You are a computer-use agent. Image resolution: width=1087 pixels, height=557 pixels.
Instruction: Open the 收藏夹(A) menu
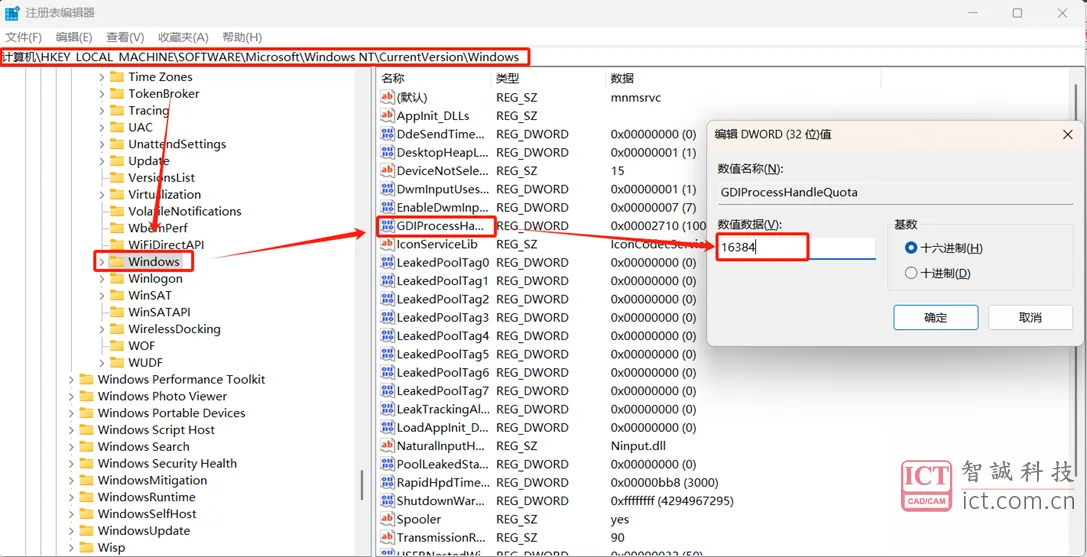183,37
